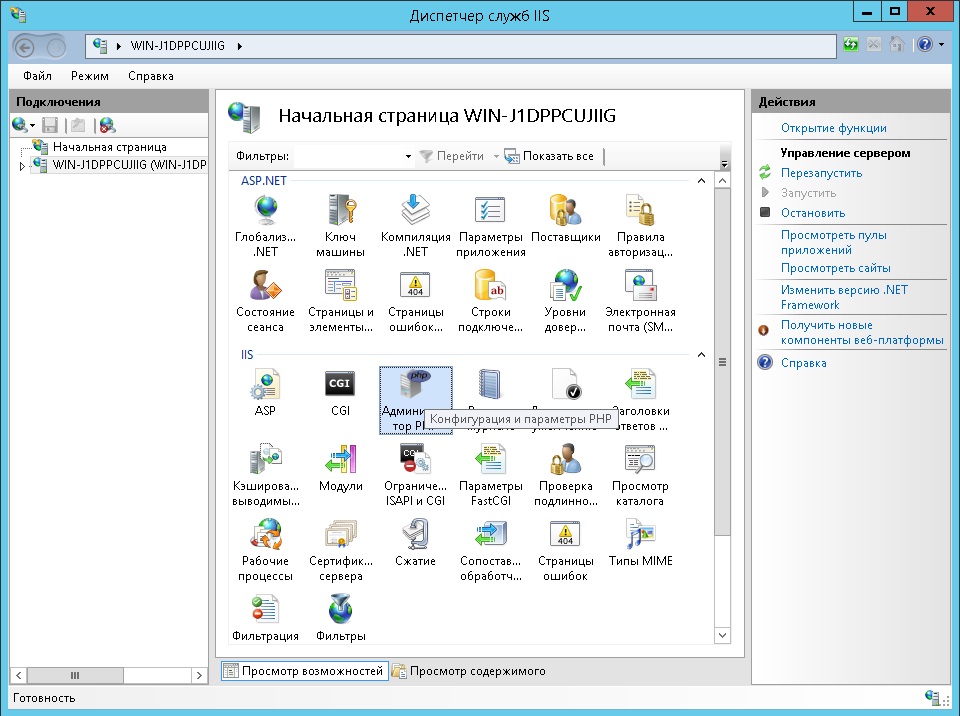
Task: Click Просмотреть сайты link
Action: pos(835,268)
